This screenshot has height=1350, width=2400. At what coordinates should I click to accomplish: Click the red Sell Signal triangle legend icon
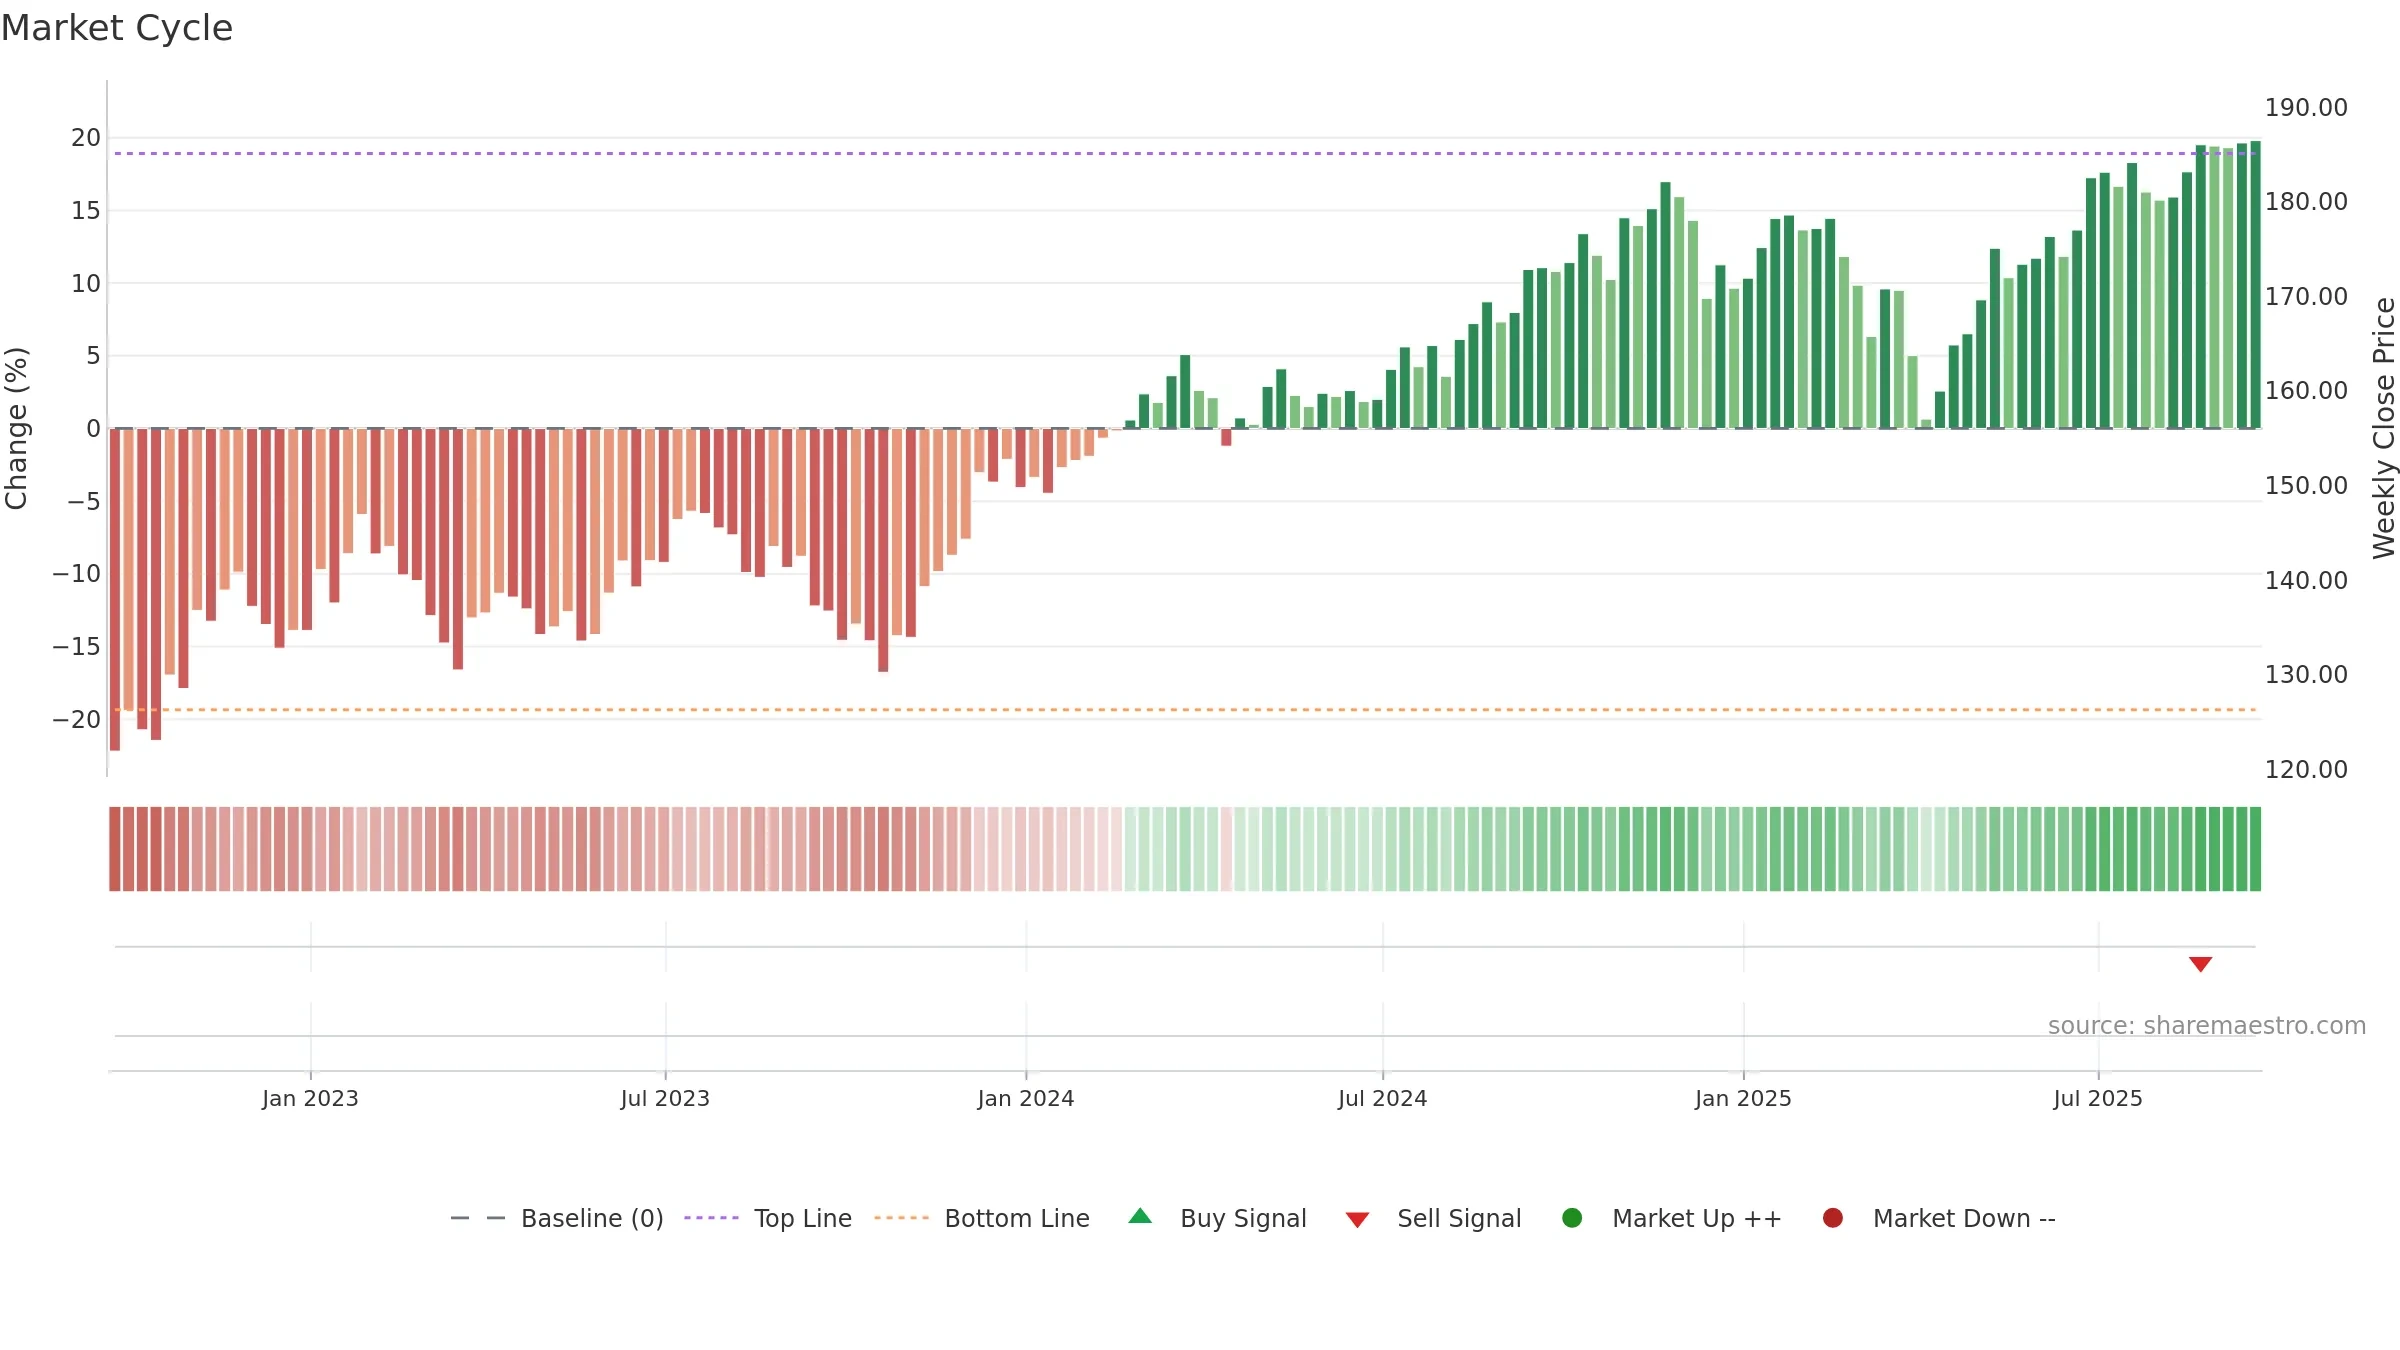click(x=1357, y=1220)
